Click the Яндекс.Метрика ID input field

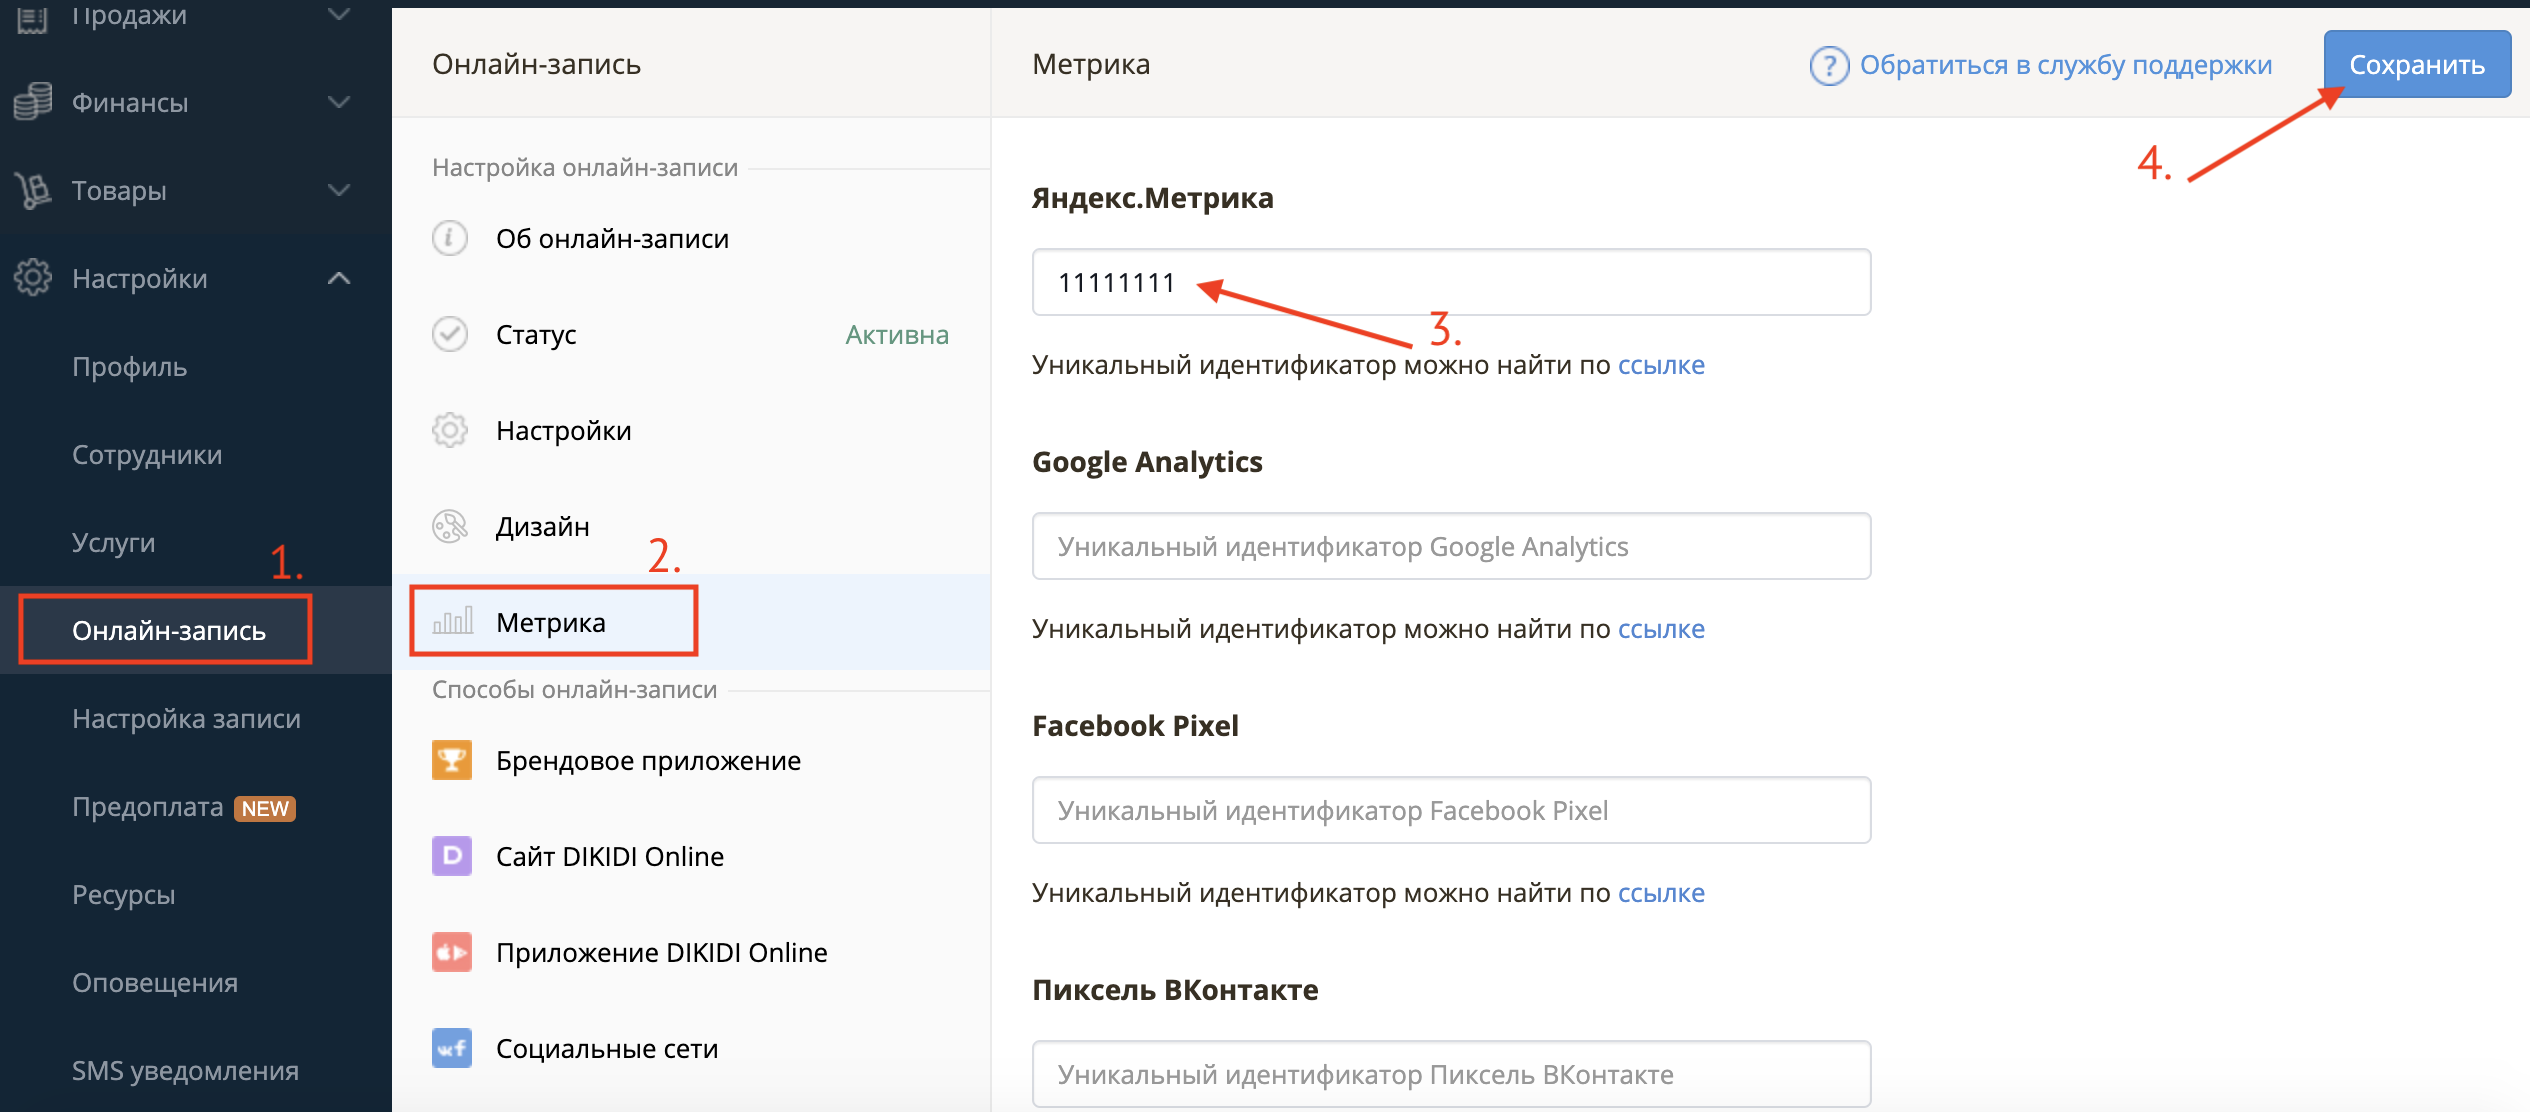(x=1451, y=282)
